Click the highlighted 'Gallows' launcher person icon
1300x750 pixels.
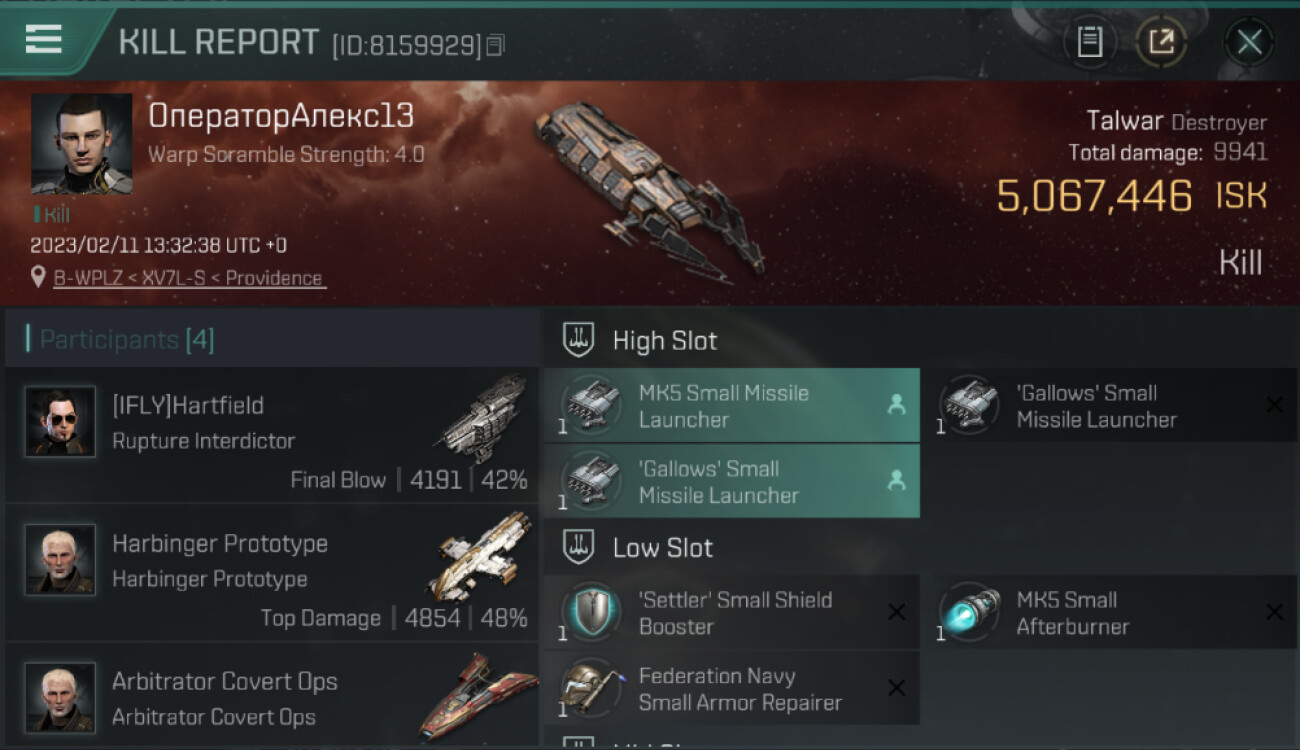tap(896, 481)
